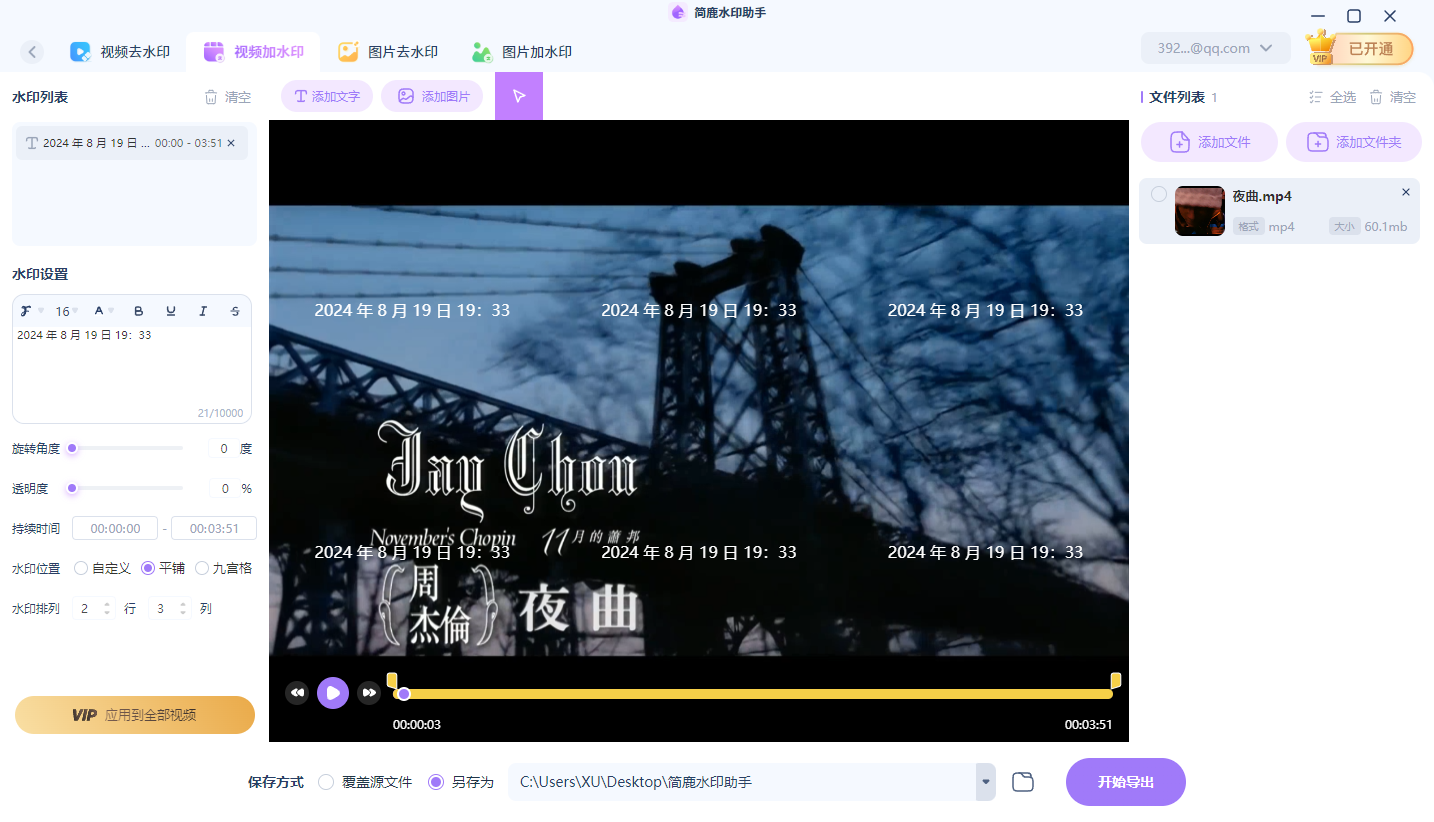Remove the 00:00 - 03:51 watermark entry
The width and height of the screenshot is (1434, 822).
[x=231, y=143]
